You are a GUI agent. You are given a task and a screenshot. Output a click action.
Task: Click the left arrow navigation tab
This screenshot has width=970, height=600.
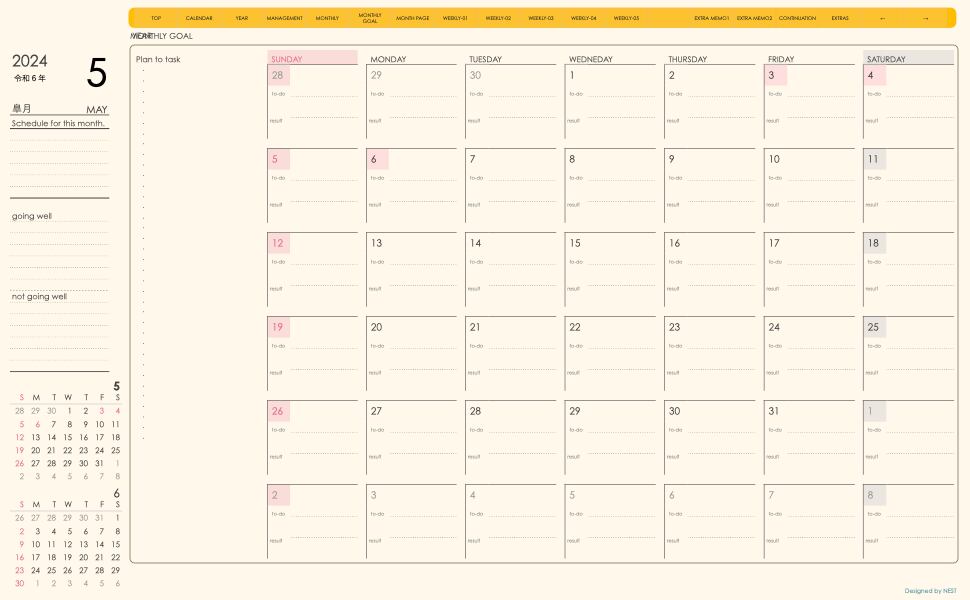tap(883, 18)
